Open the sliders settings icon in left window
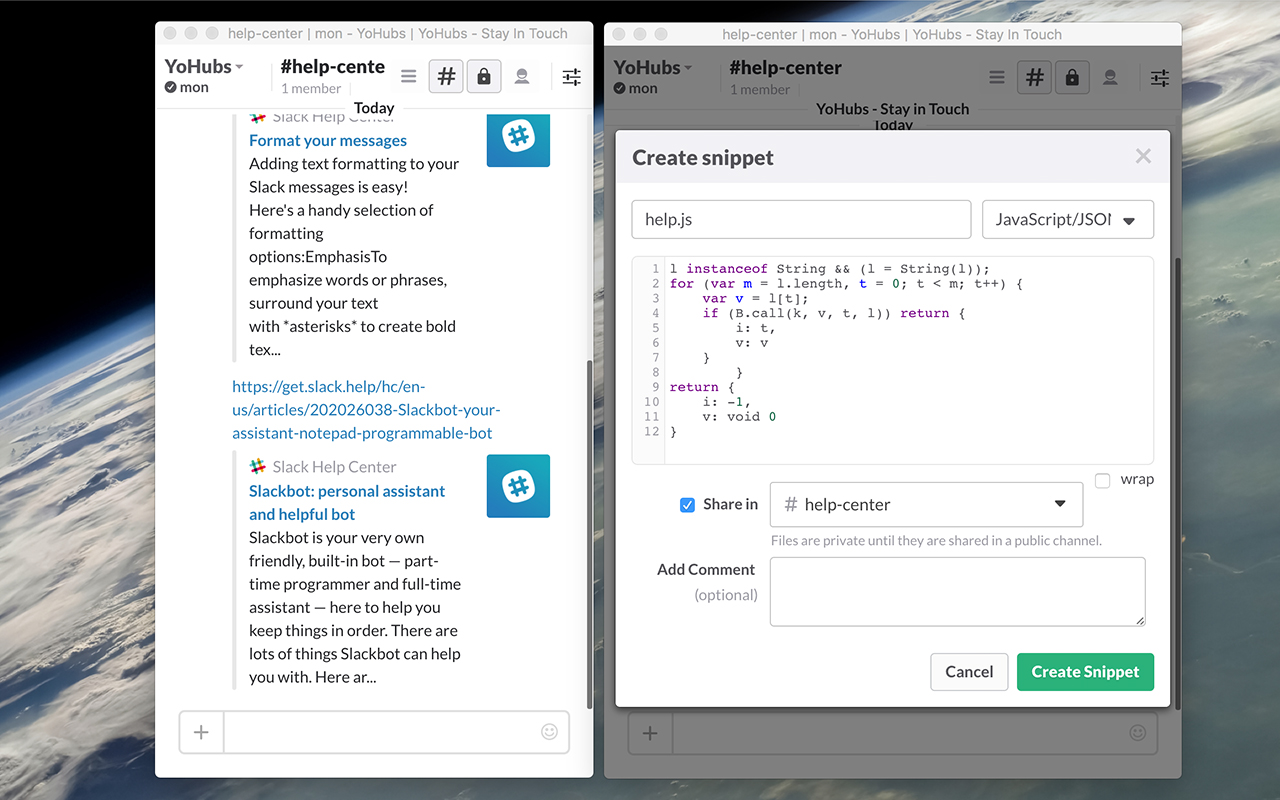This screenshot has height=800, width=1280. pyautogui.click(x=571, y=76)
